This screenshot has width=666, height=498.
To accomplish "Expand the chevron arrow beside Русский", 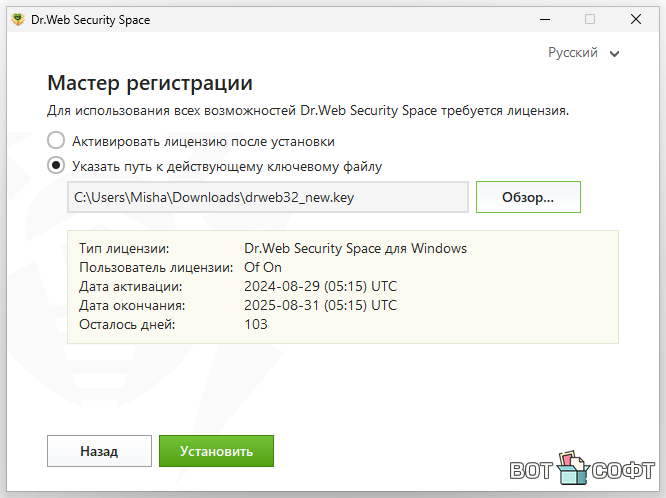I will pos(614,54).
